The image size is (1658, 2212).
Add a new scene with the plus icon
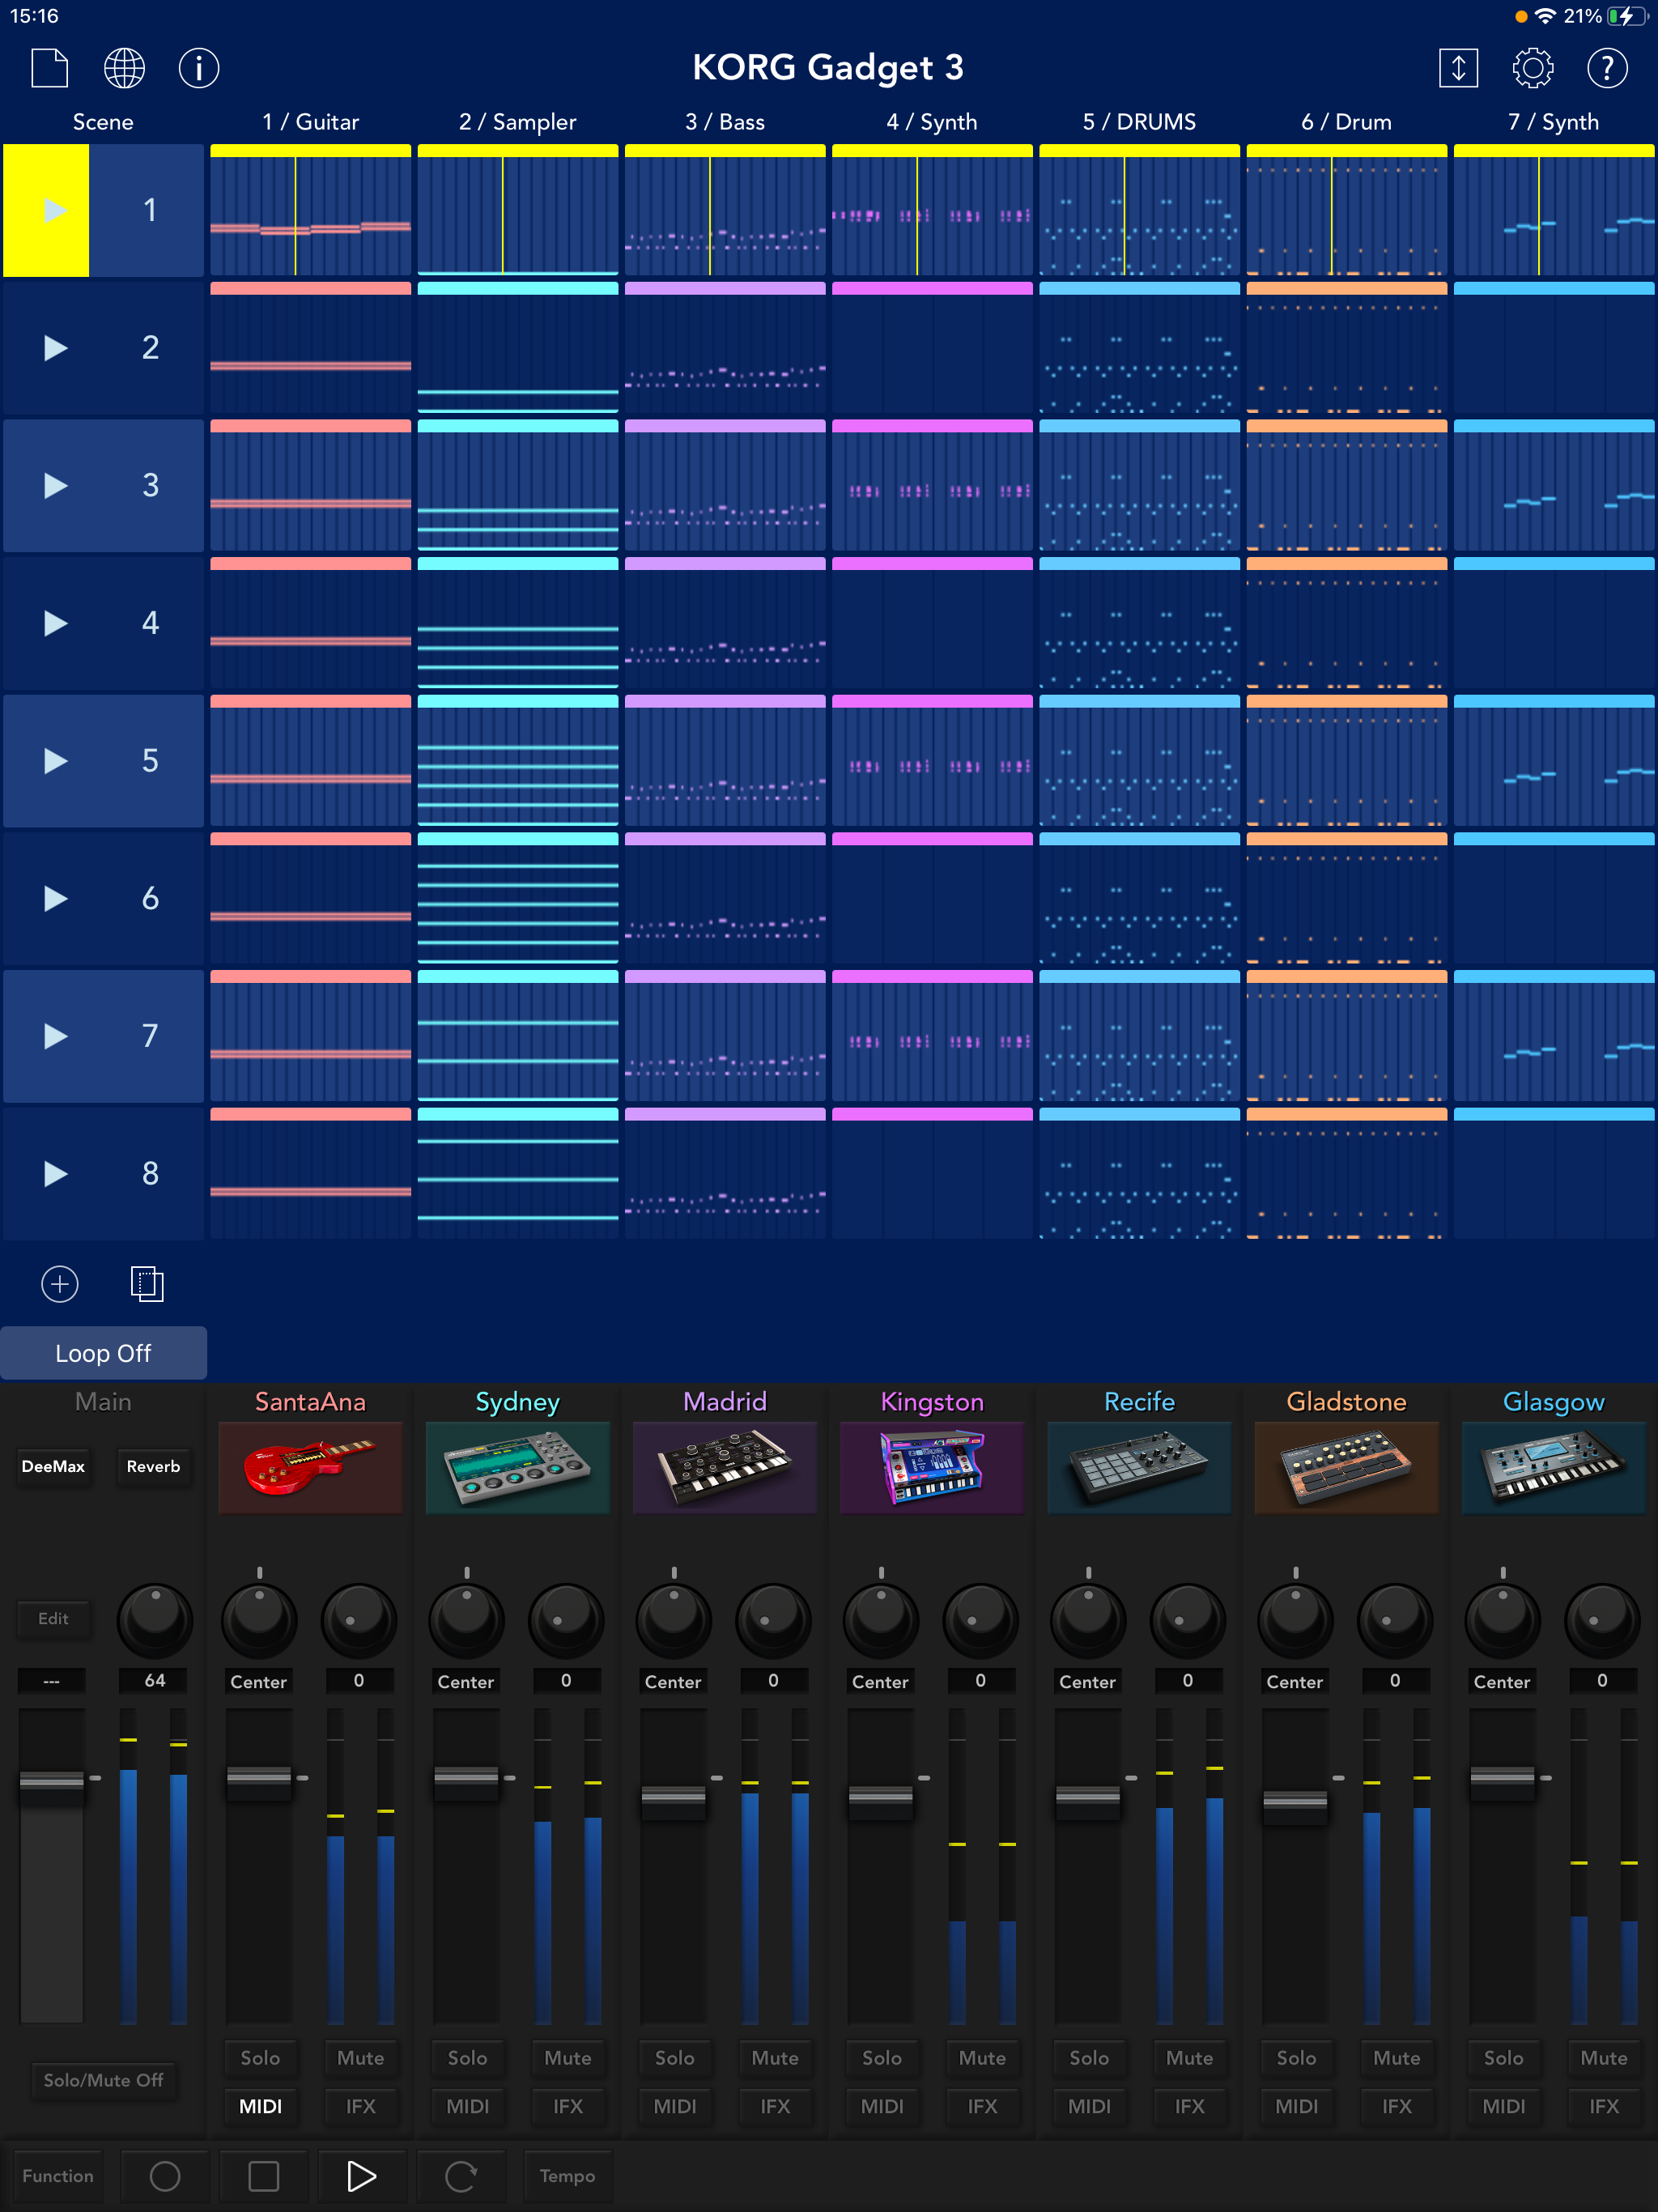click(59, 1283)
